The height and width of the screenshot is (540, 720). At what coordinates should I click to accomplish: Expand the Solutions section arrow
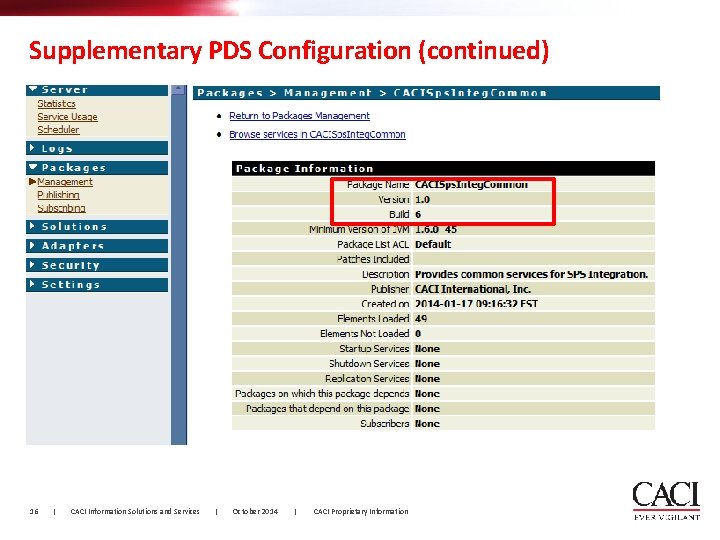click(x=32, y=226)
